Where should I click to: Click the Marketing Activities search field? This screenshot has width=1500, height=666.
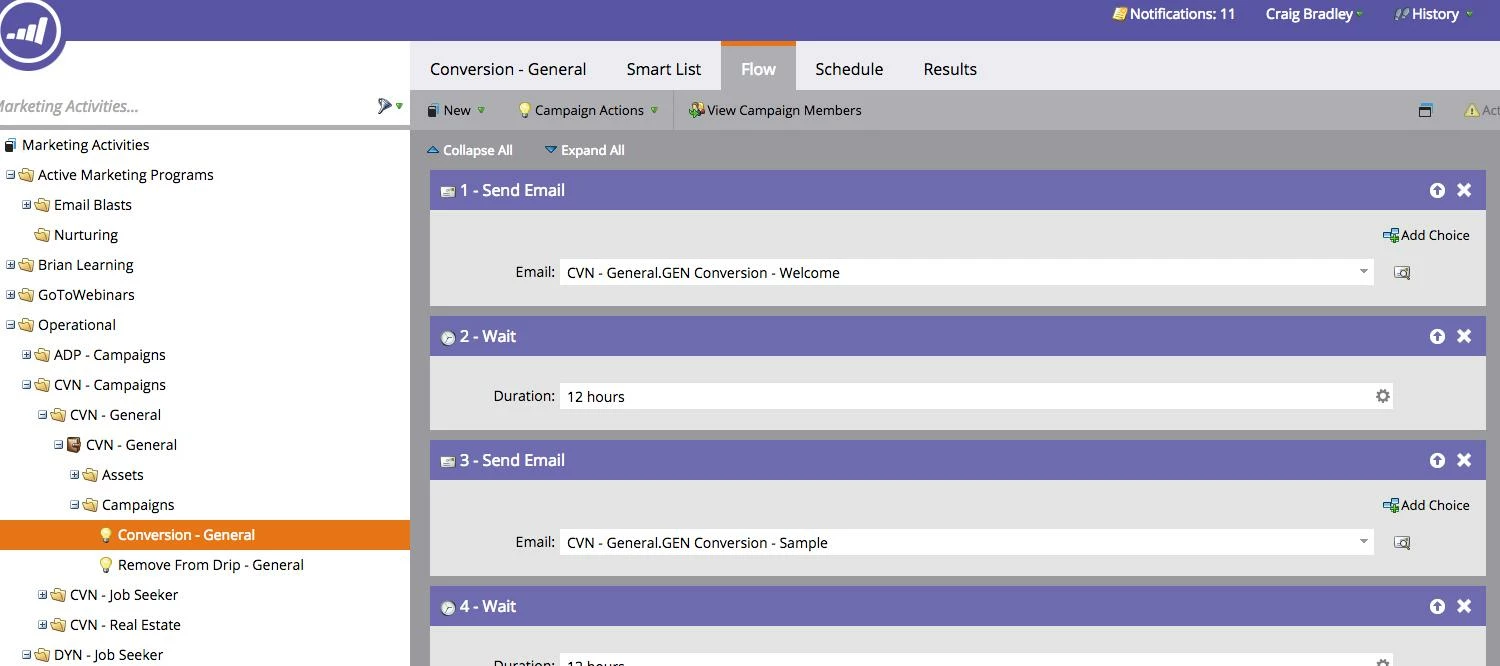(185, 106)
